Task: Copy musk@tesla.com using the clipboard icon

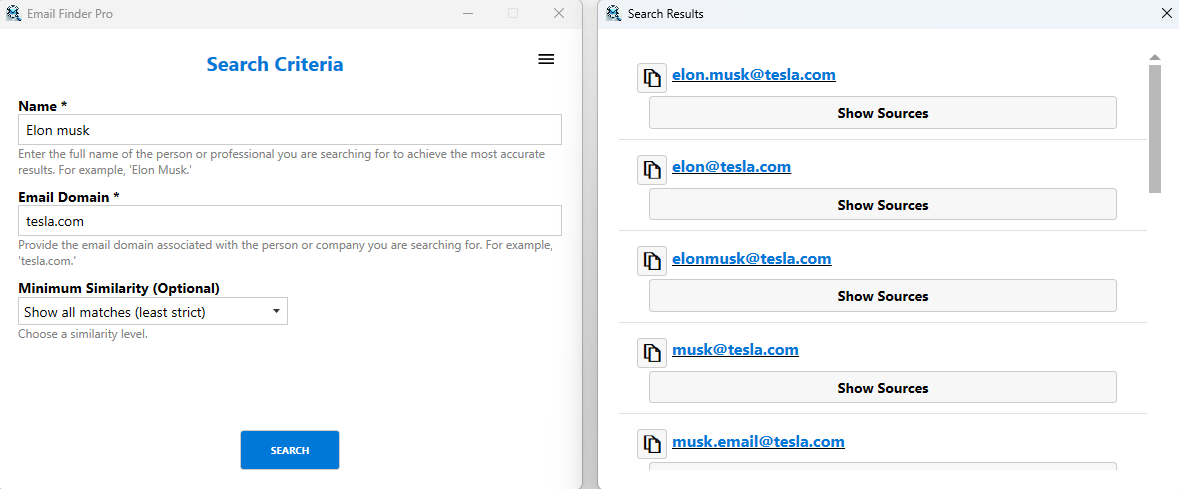Action: 652,353
